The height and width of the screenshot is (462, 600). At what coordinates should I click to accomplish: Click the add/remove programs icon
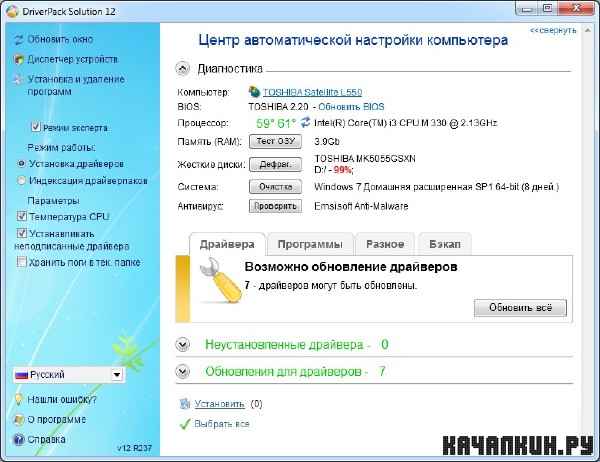click(x=18, y=80)
